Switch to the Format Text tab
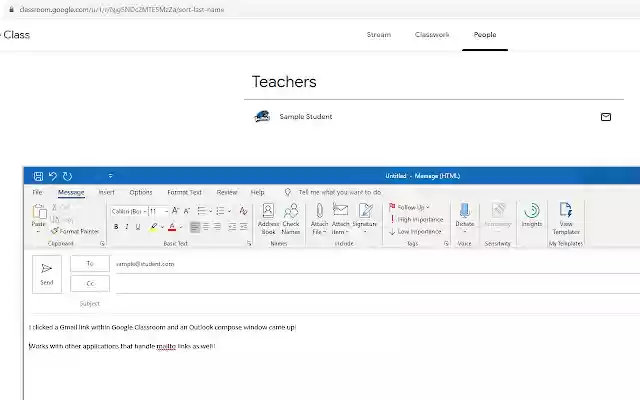 click(184, 192)
